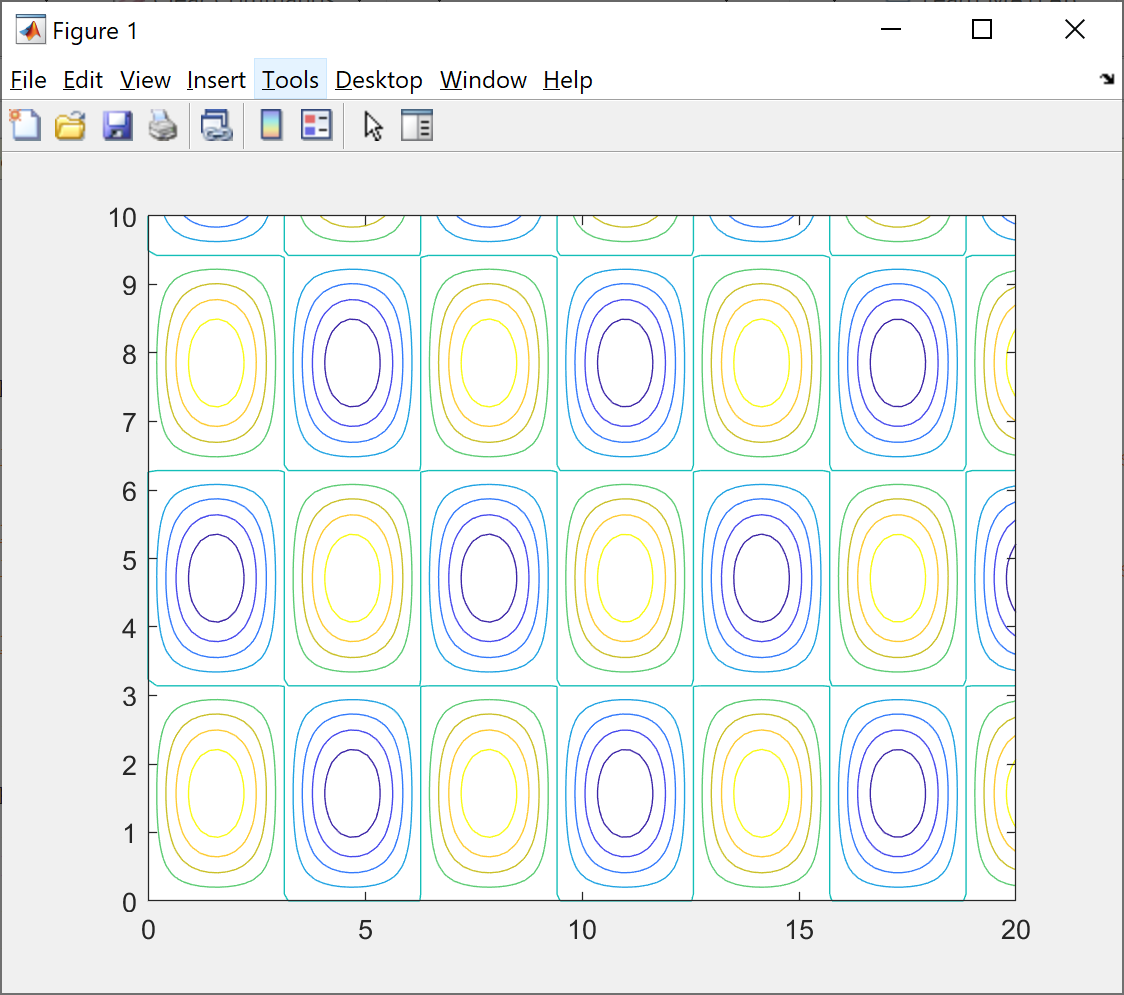Viewport: 1124px width, 995px height.
Task: Expand the File menu
Action: 28,80
